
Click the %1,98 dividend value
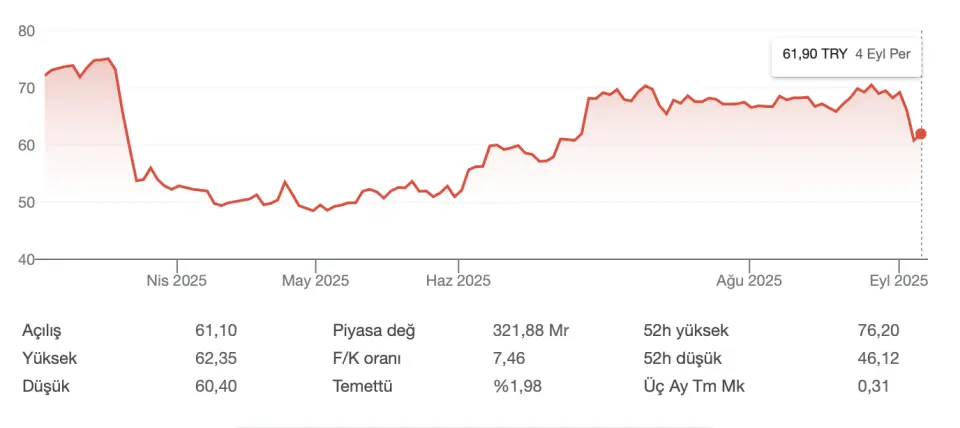(x=517, y=386)
